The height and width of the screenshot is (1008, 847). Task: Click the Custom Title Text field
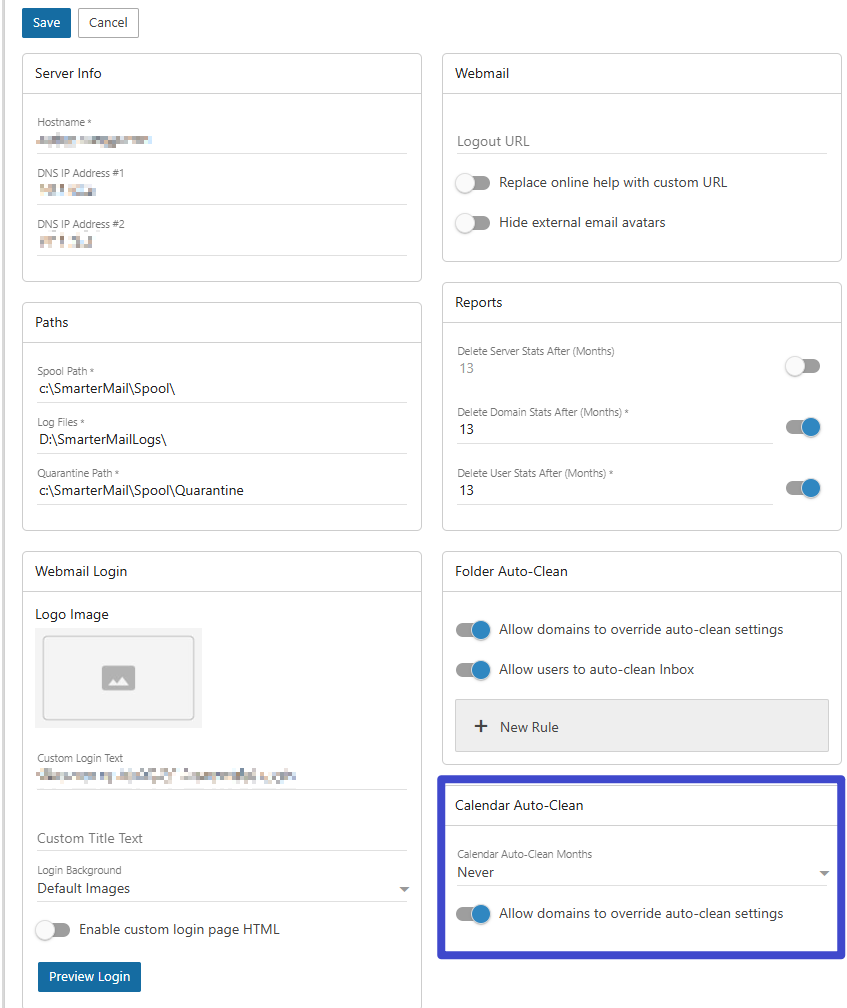[x=222, y=838]
